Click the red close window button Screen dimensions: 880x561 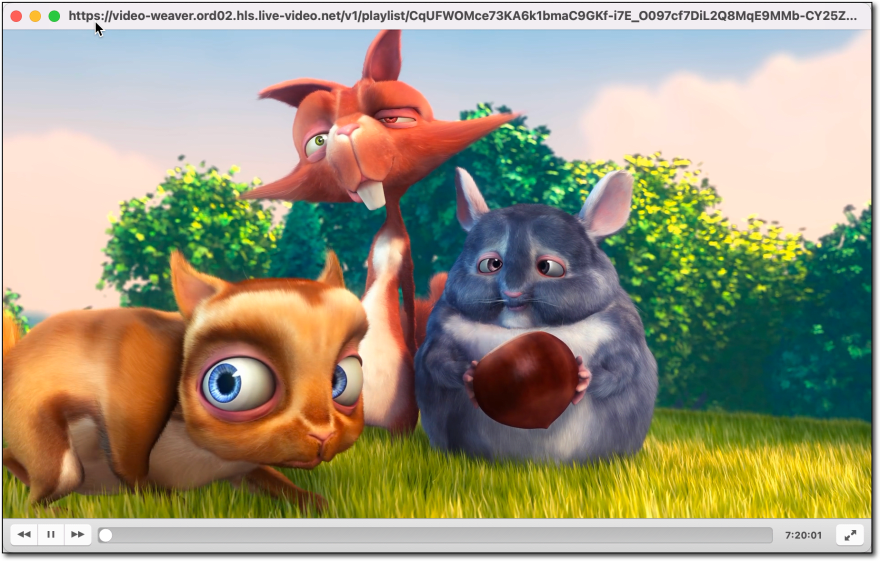pos(15,16)
